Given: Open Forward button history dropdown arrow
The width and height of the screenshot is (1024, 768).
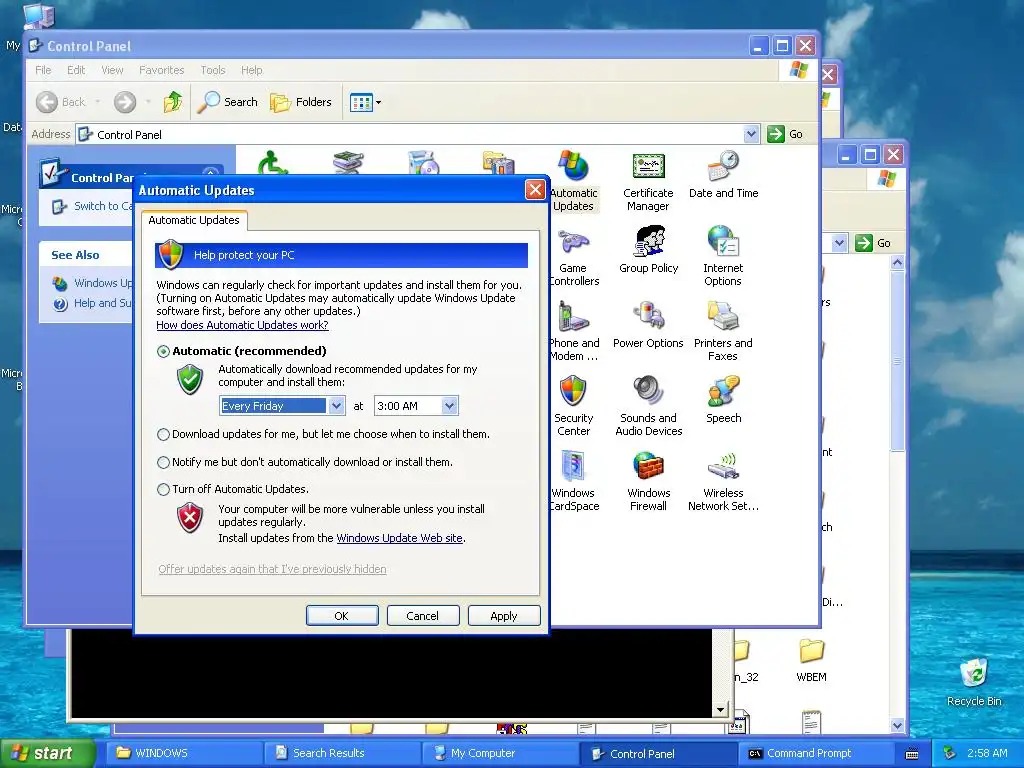Looking at the screenshot, I should pyautogui.click(x=148, y=102).
